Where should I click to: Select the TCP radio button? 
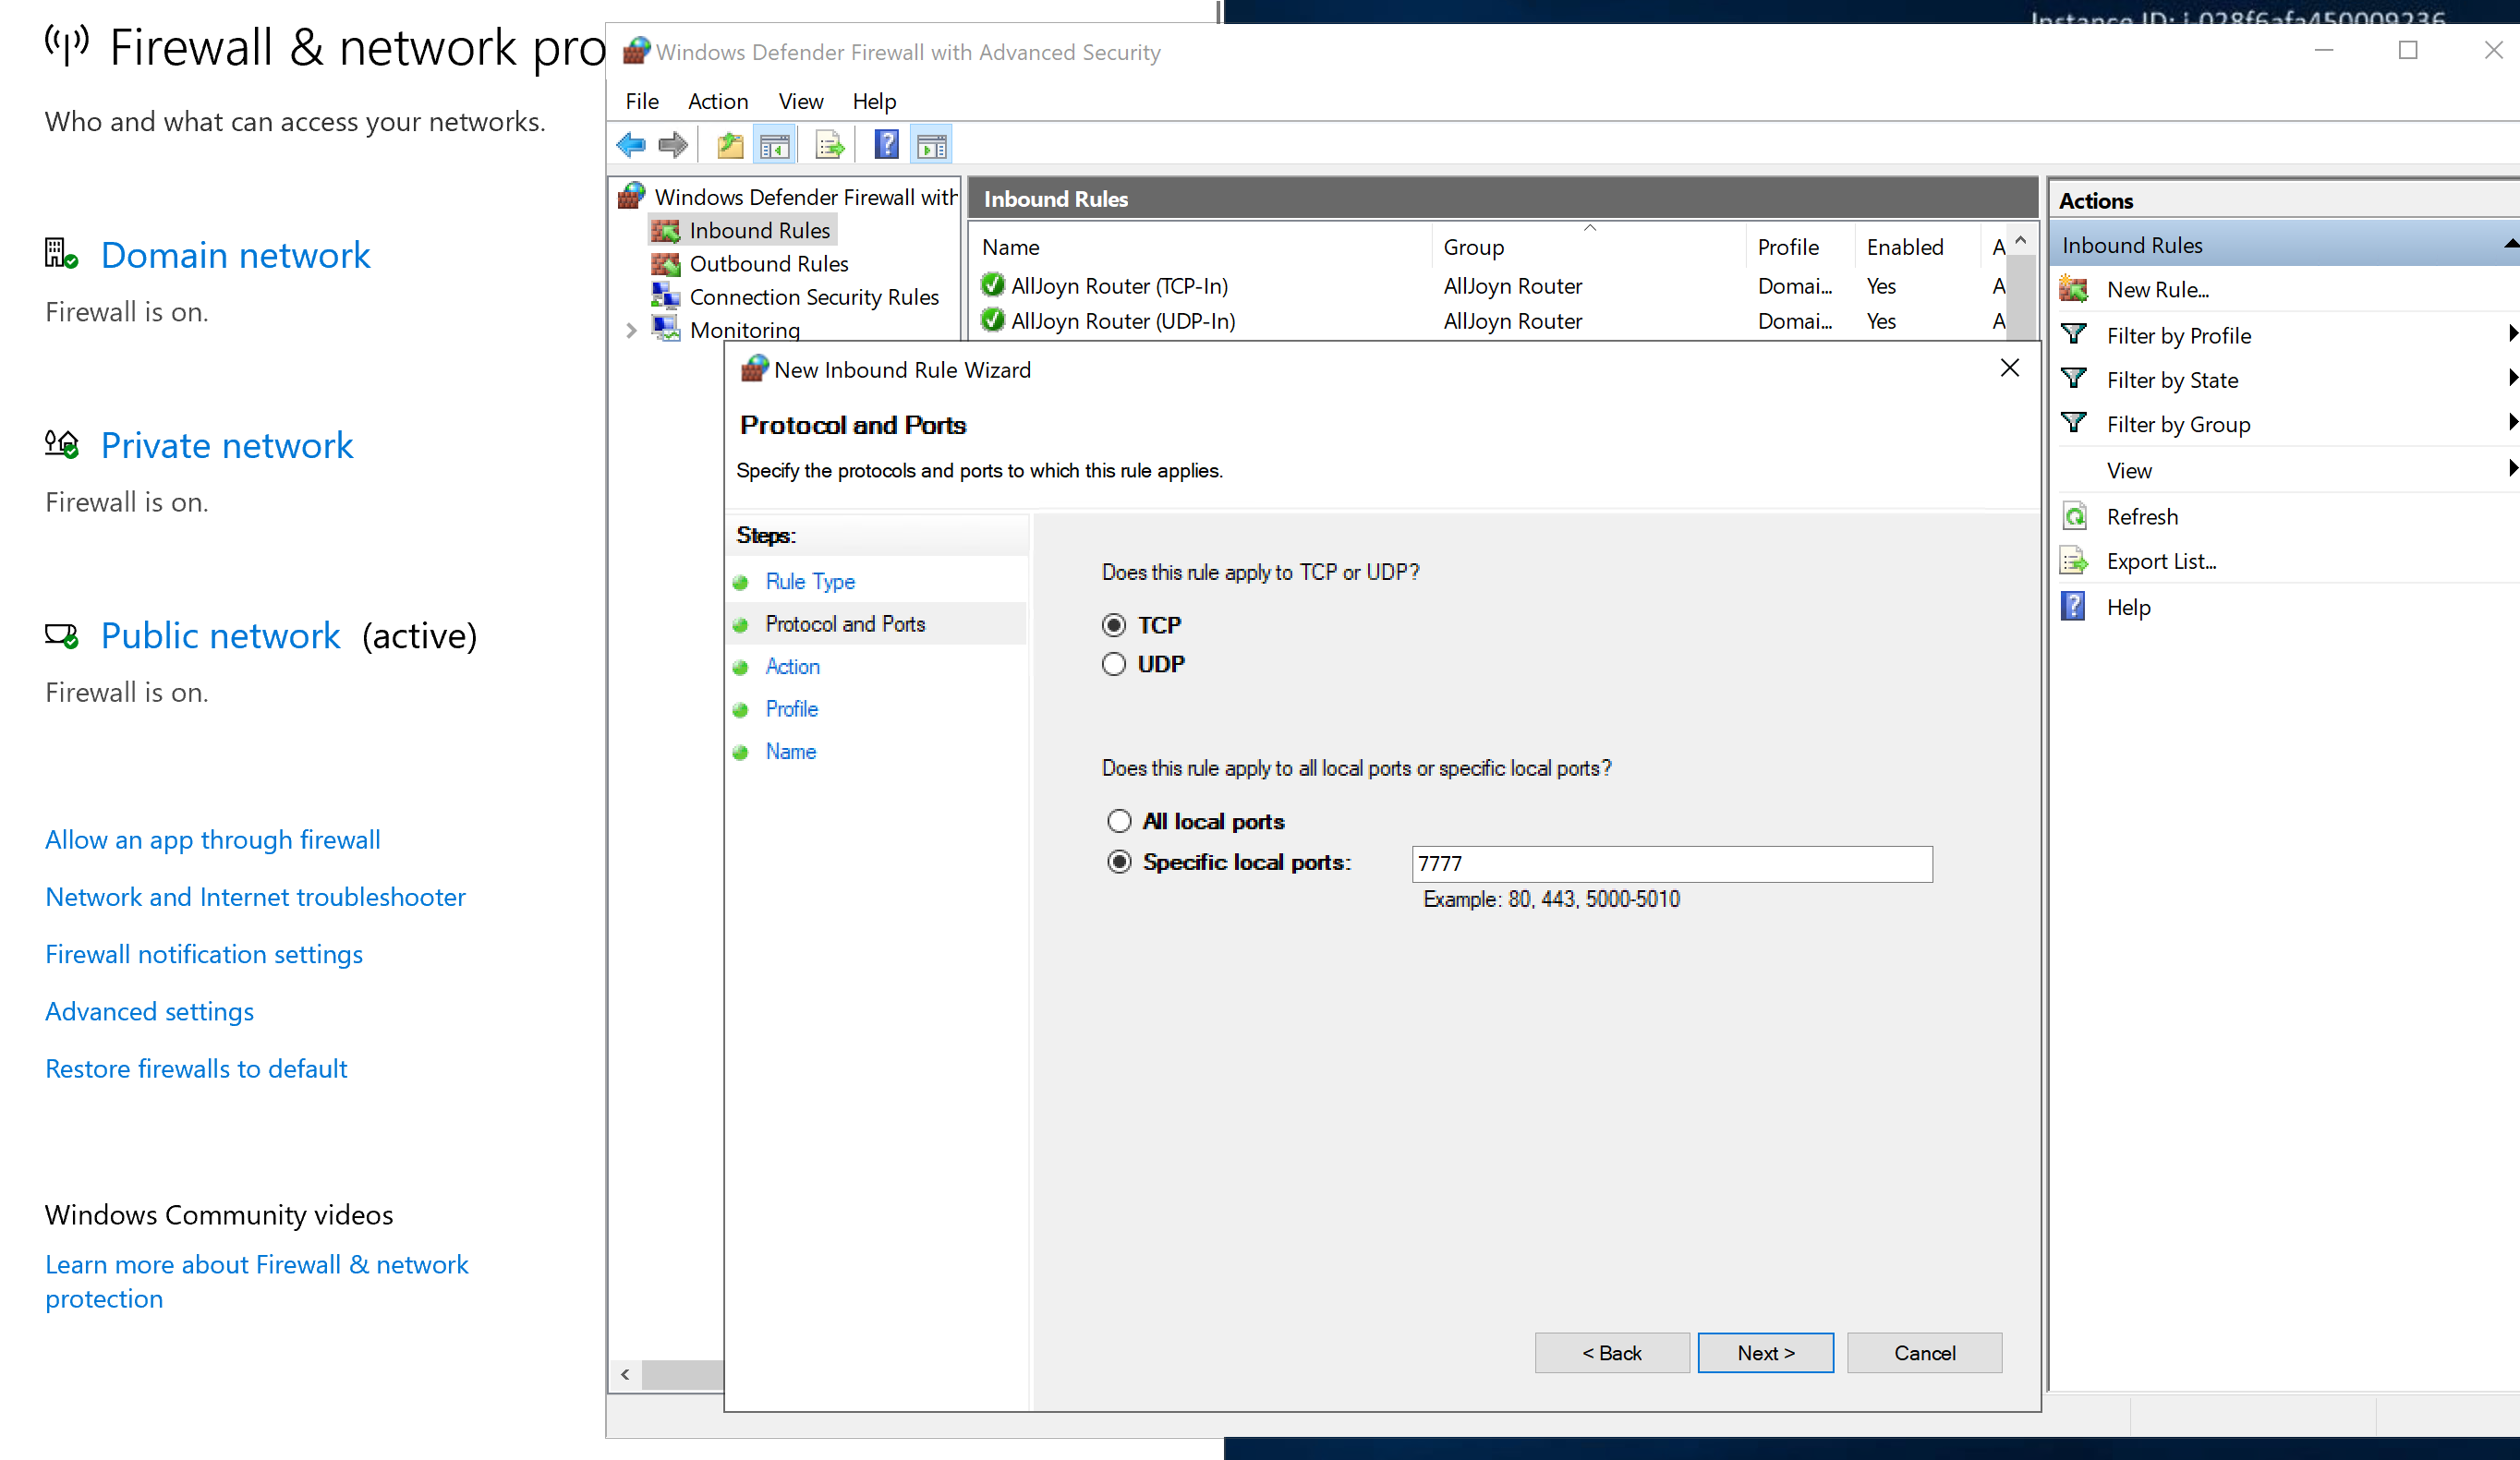pyautogui.click(x=1114, y=626)
